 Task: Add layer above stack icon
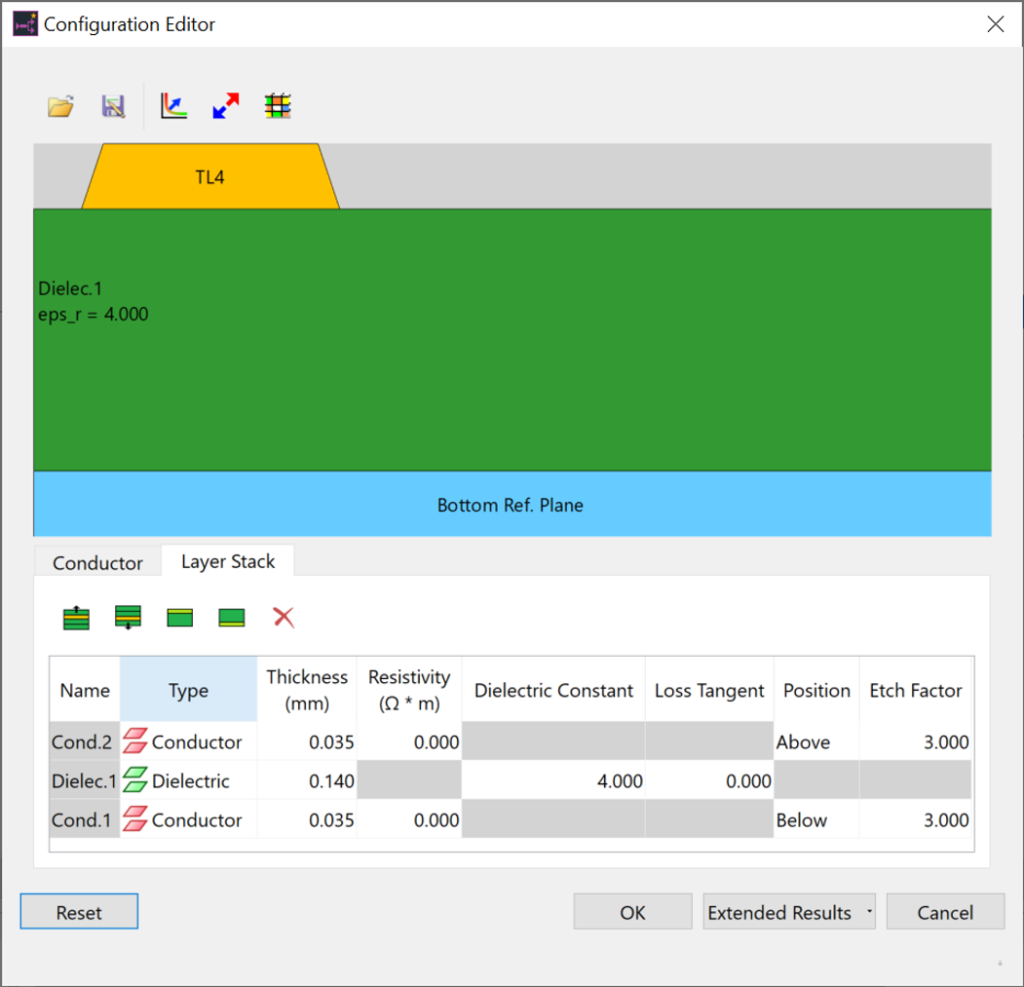coord(76,617)
